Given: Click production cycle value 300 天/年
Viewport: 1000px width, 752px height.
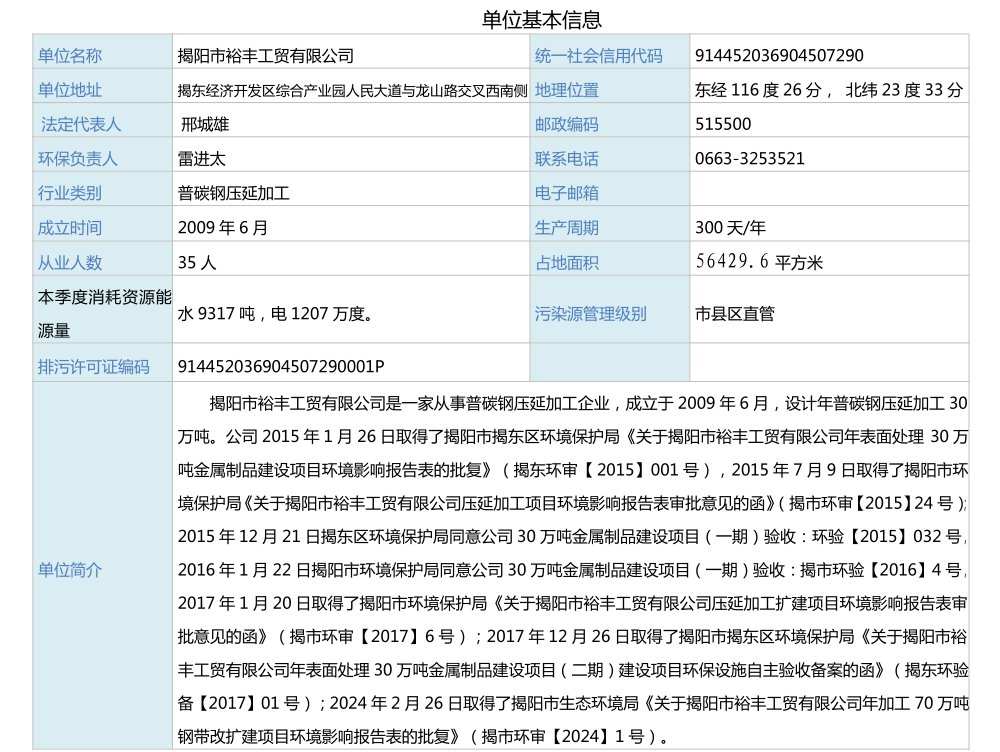Looking at the screenshot, I should [x=730, y=228].
